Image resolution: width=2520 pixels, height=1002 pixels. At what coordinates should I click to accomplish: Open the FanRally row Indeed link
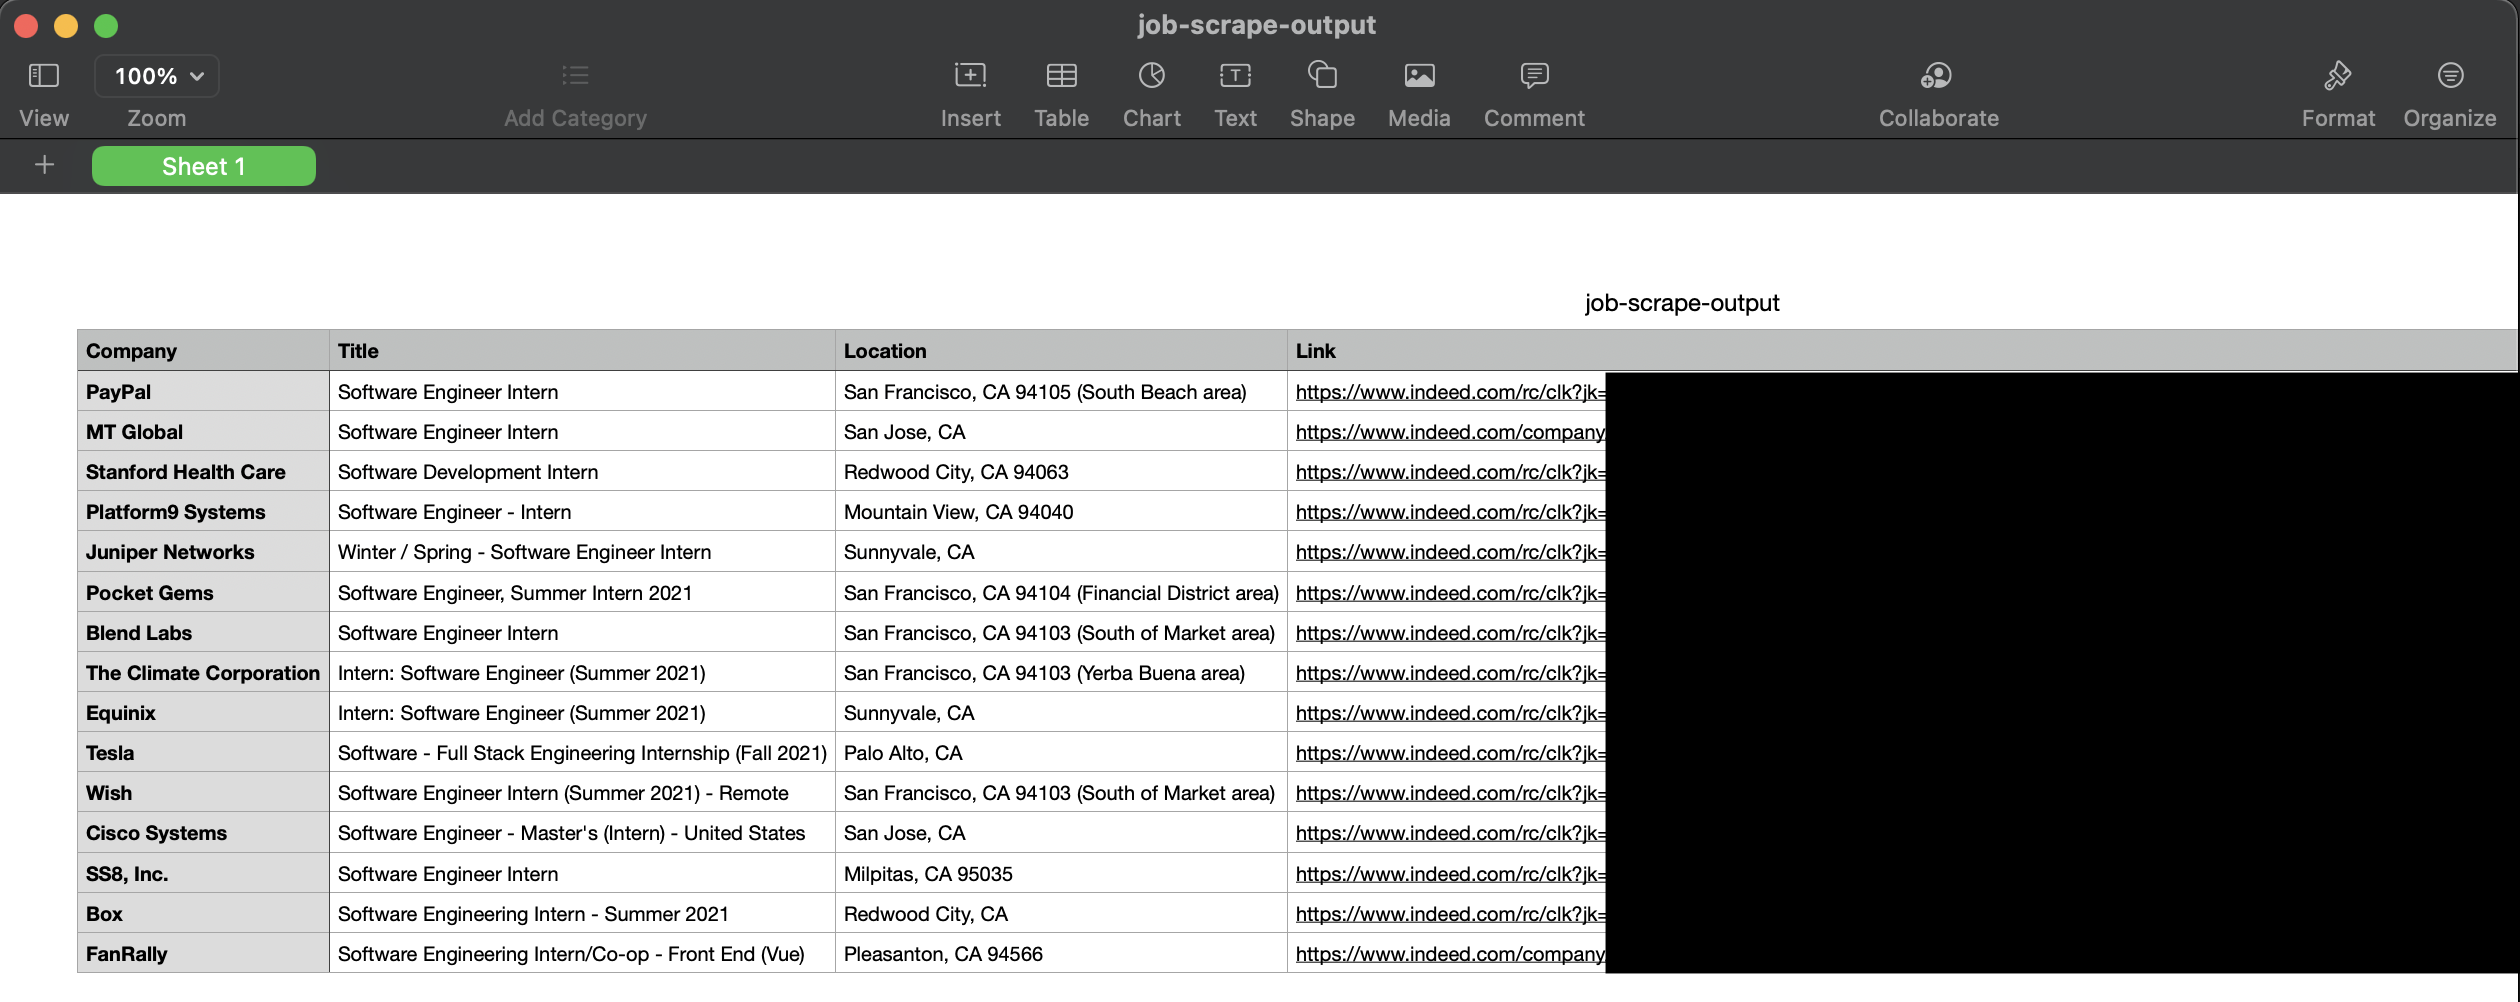click(x=1450, y=954)
